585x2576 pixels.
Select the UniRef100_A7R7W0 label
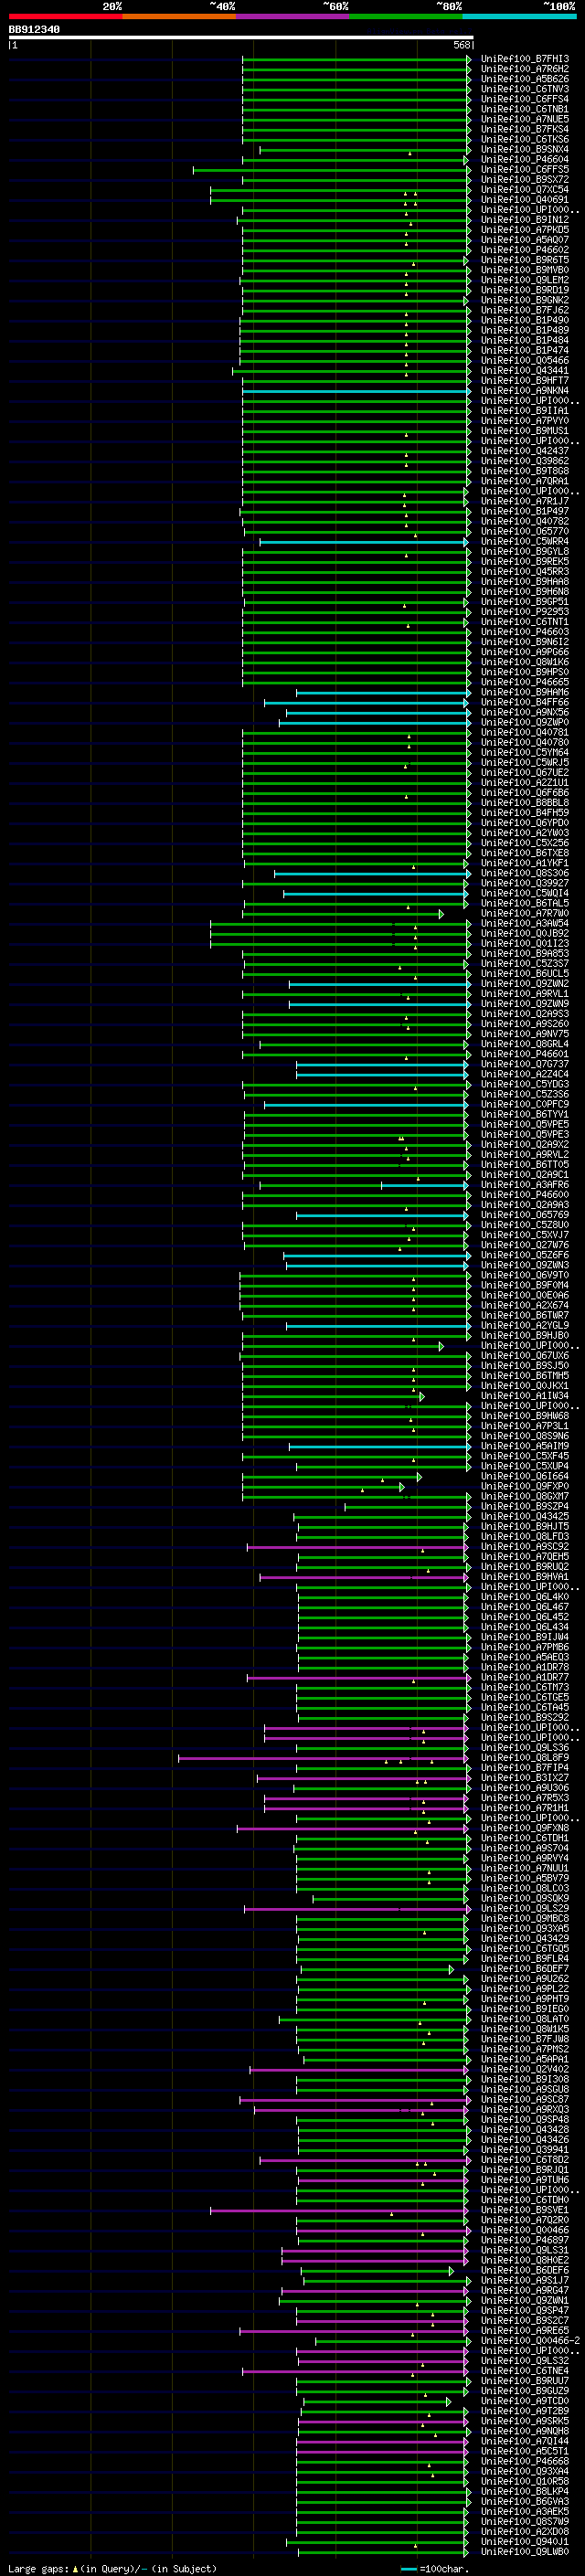pyautogui.click(x=525, y=913)
